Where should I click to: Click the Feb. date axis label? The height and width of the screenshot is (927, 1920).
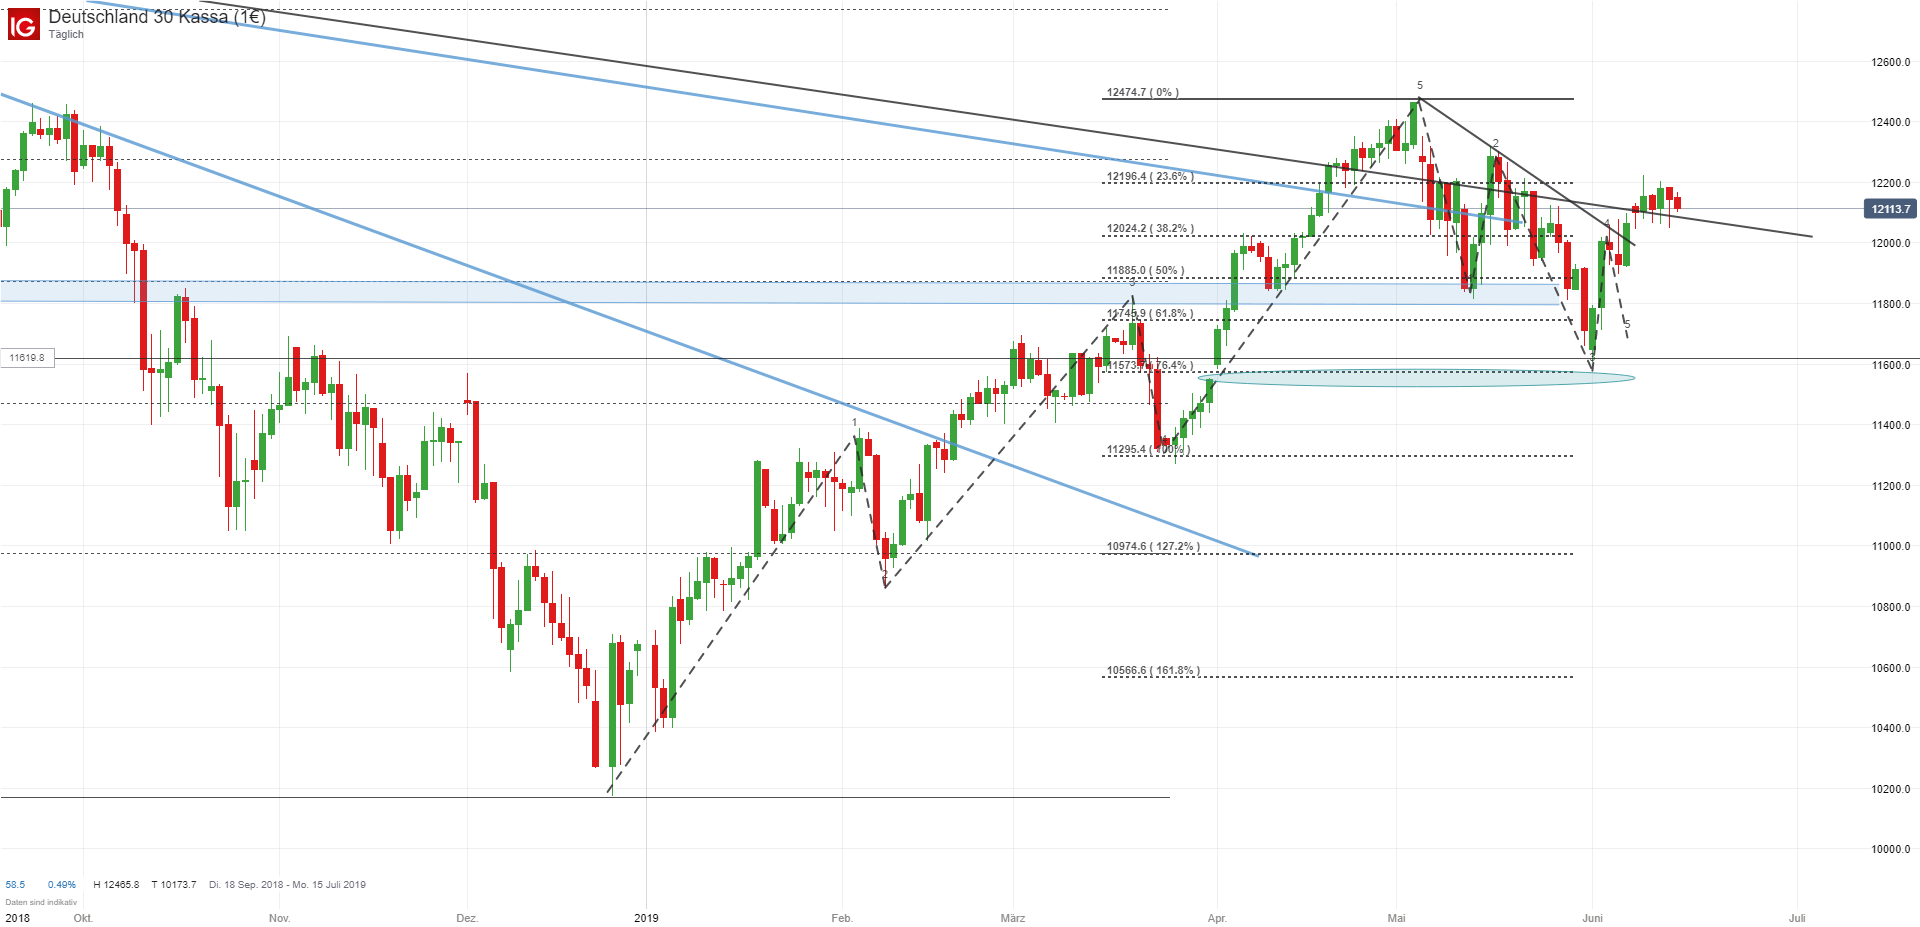pos(842,918)
